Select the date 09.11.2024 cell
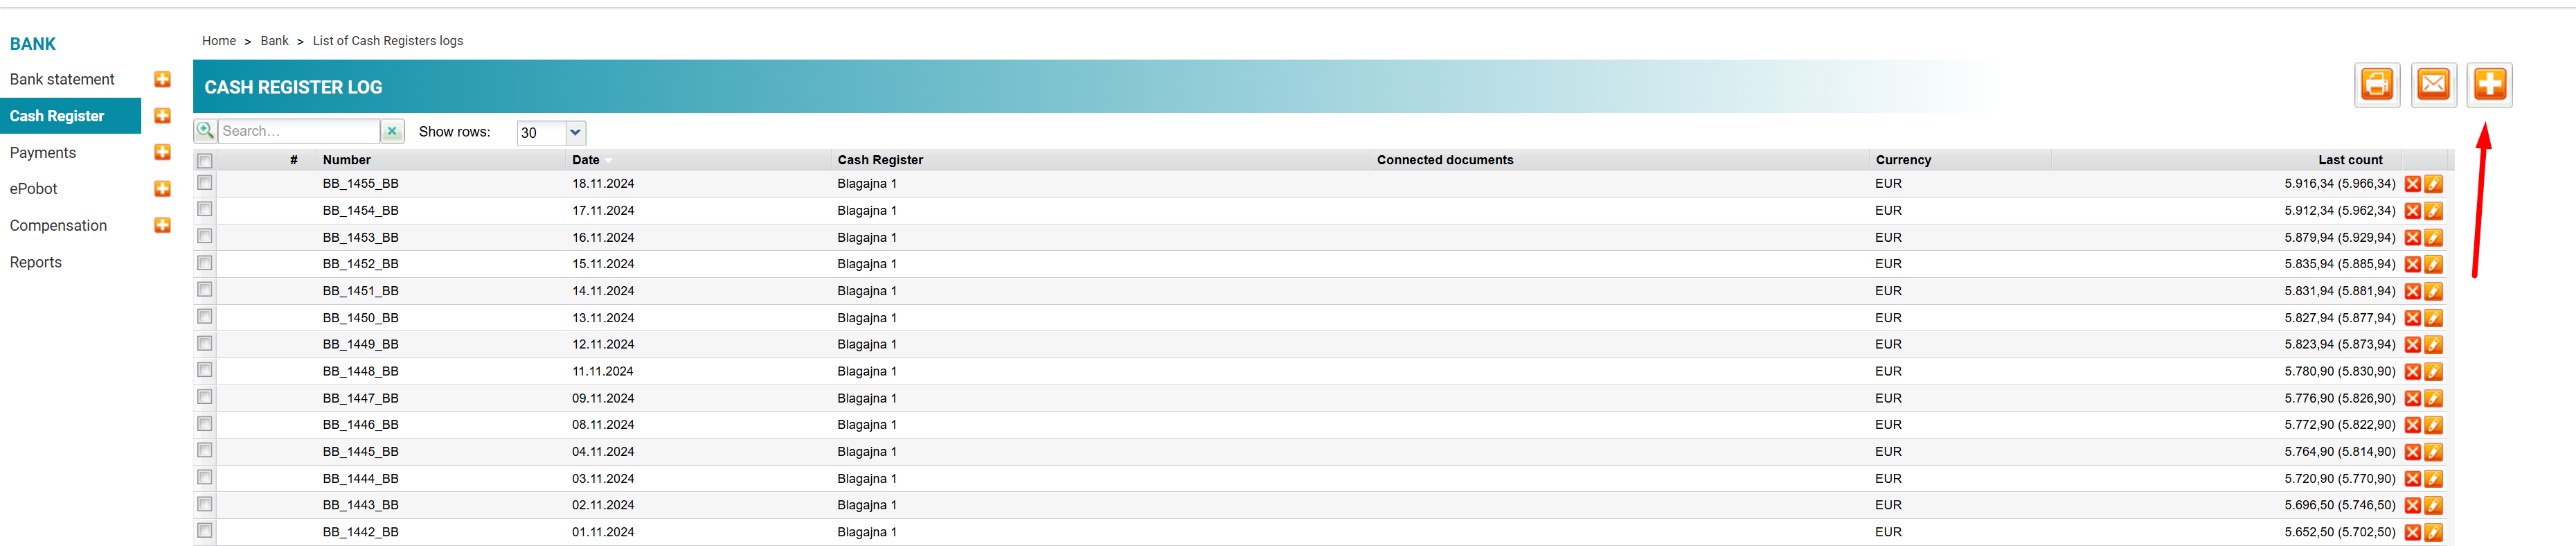The width and height of the screenshot is (2576, 546). (x=603, y=398)
